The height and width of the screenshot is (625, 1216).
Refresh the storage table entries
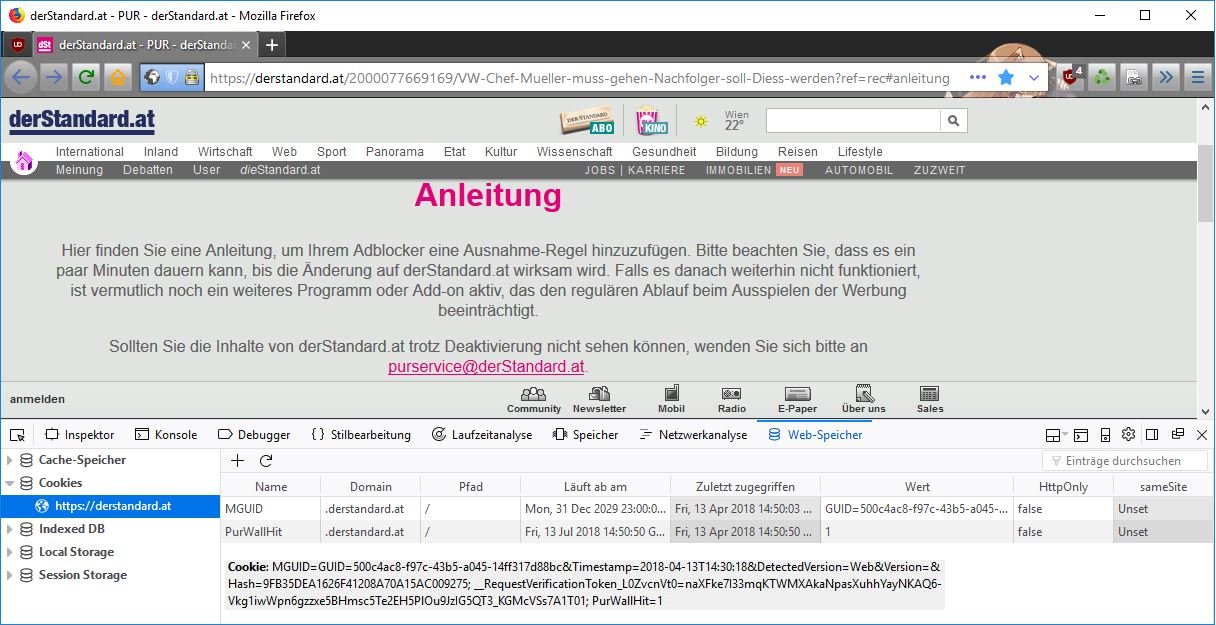(x=266, y=461)
